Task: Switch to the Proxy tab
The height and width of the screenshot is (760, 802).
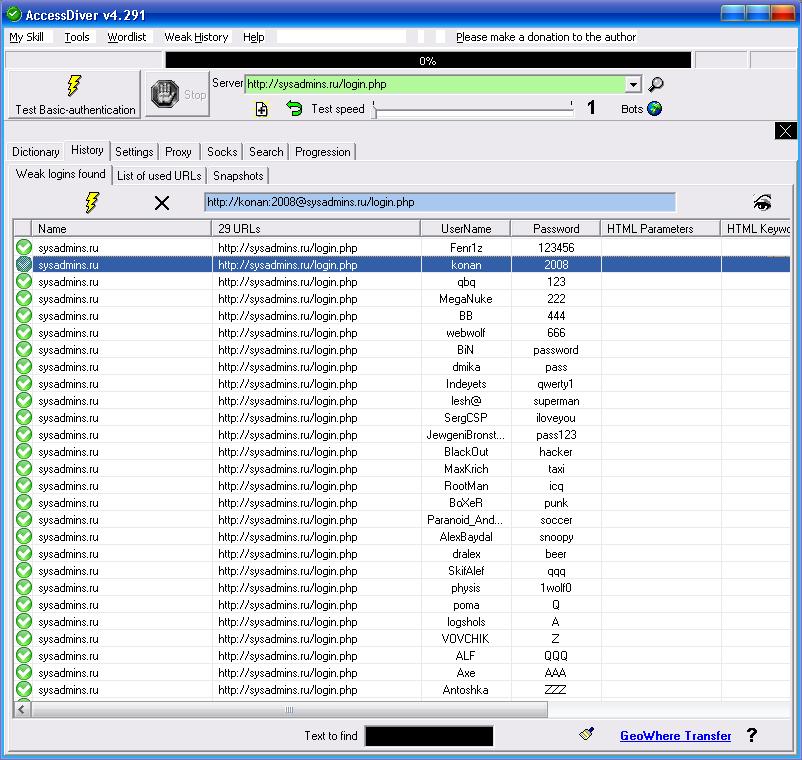Action: [x=178, y=152]
